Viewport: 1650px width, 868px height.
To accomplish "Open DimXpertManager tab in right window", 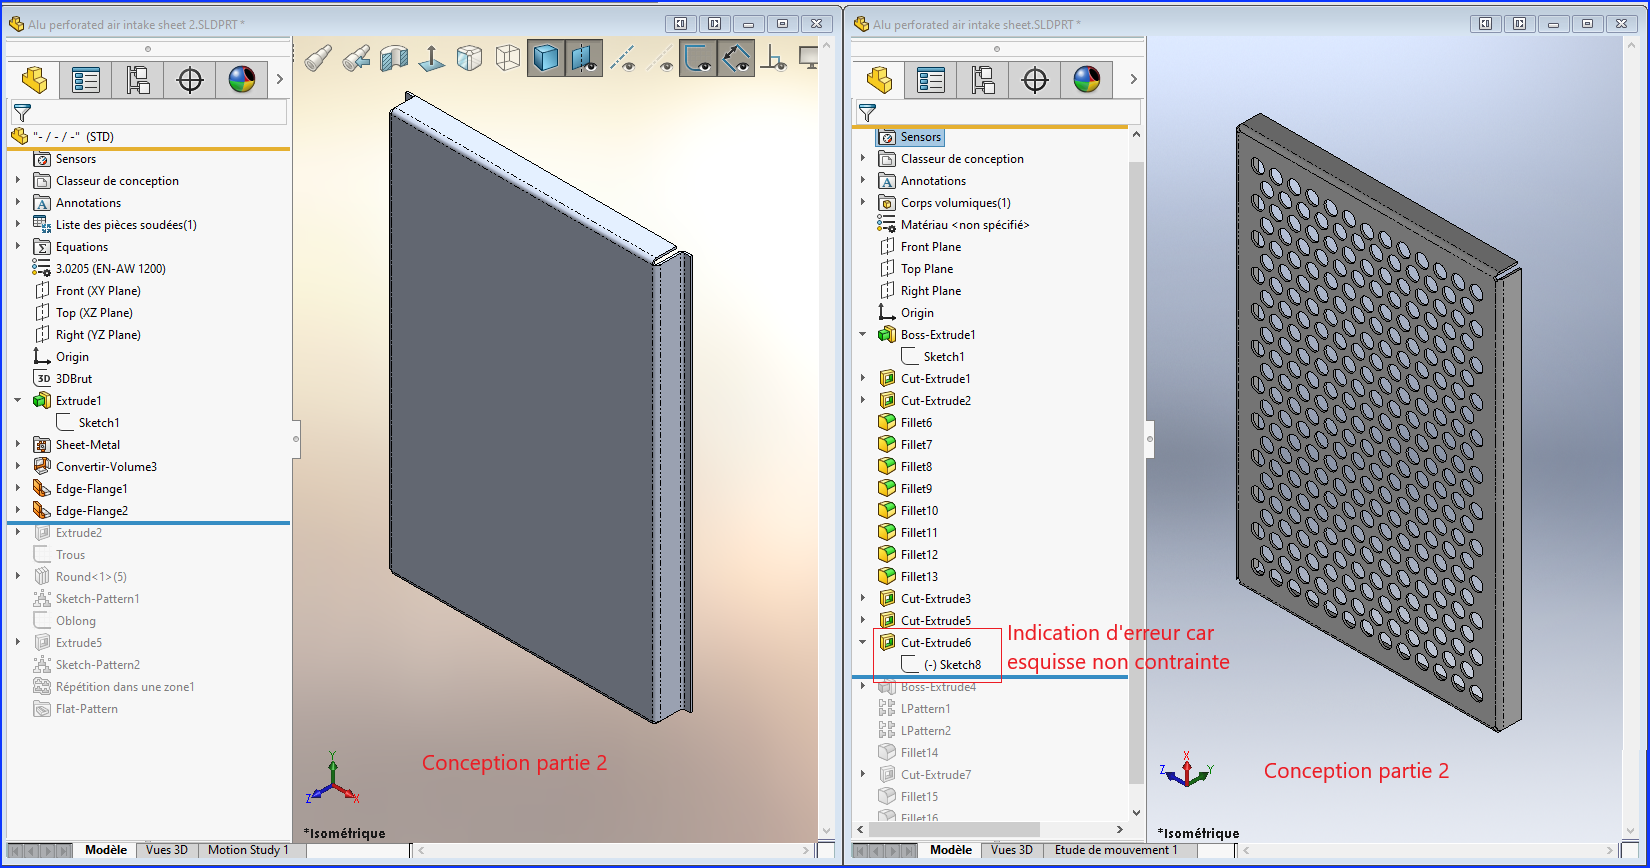I will point(1035,80).
